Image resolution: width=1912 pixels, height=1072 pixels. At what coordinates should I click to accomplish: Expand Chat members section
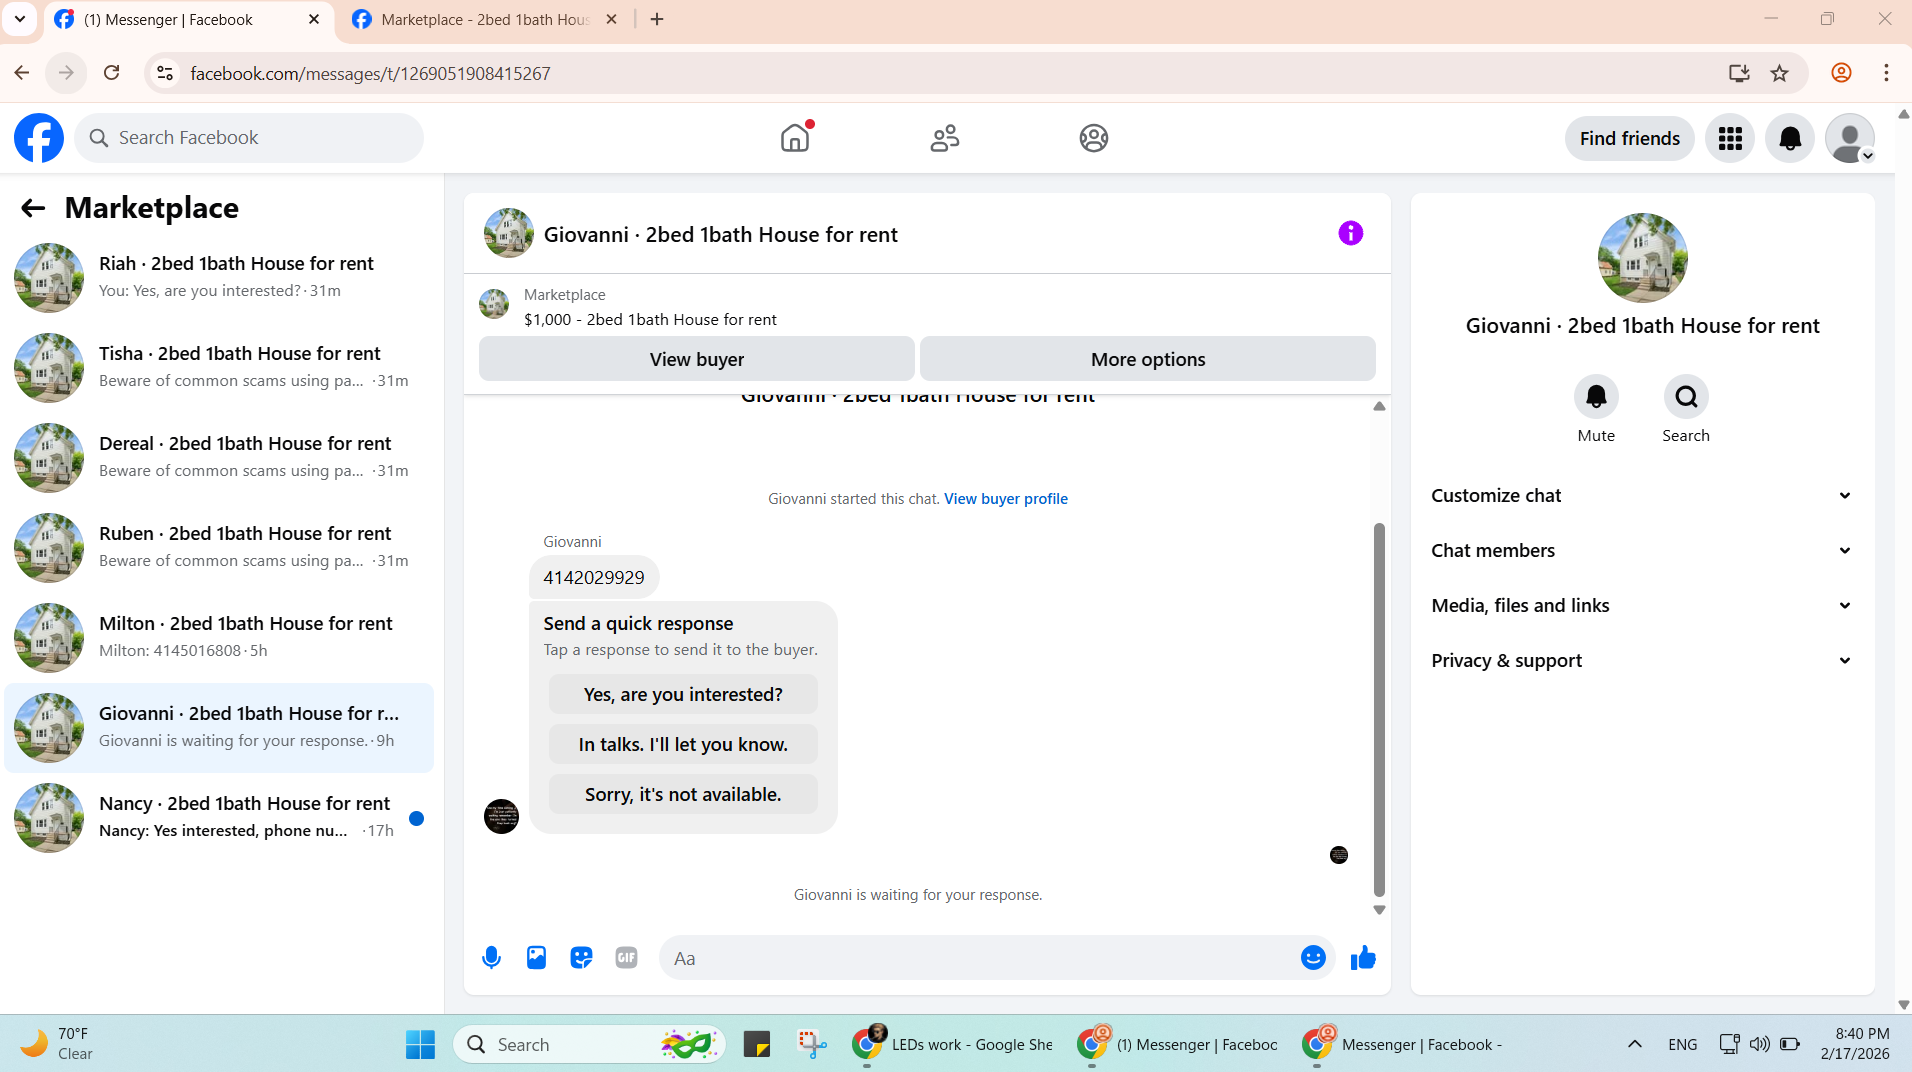coord(1642,551)
